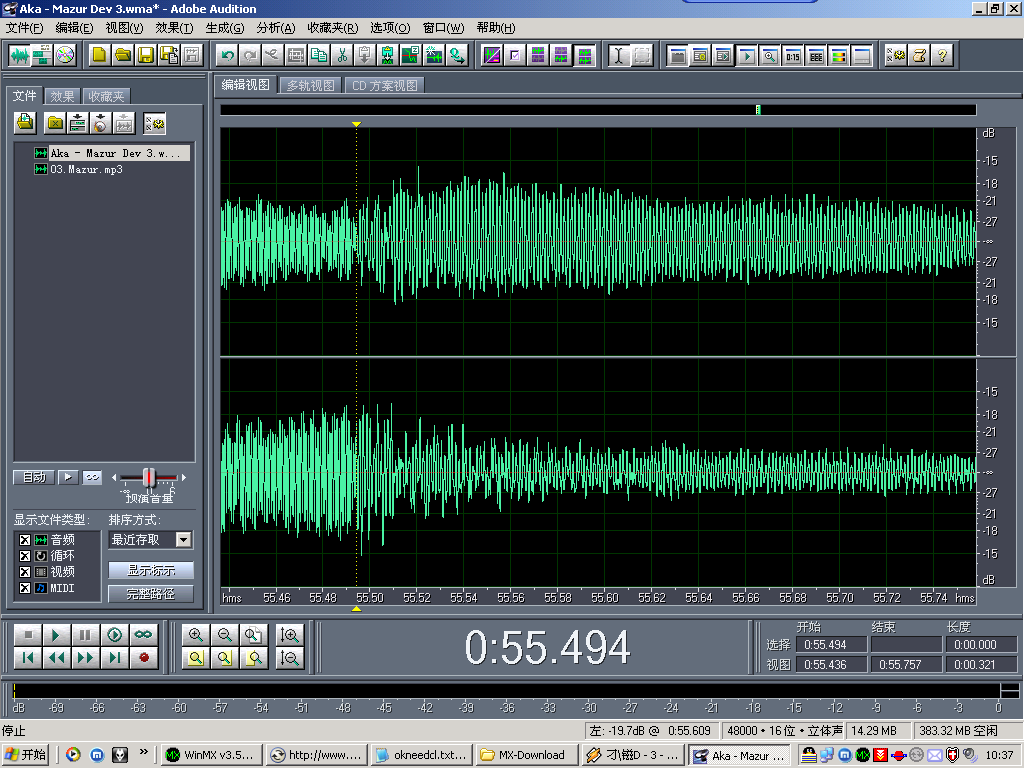Image resolution: width=1024 pixels, height=768 pixels.
Task: Zoom to selection
Action: tap(196, 658)
